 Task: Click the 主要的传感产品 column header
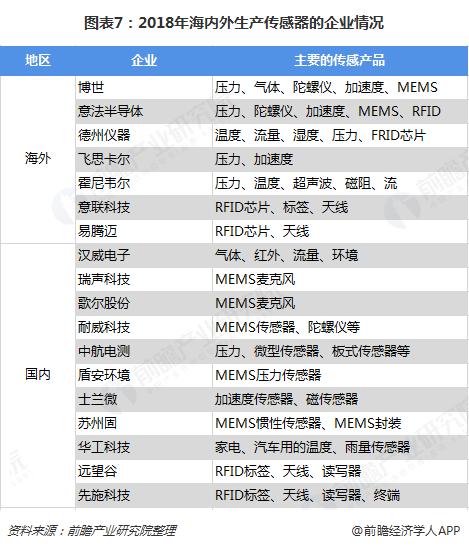(340, 61)
